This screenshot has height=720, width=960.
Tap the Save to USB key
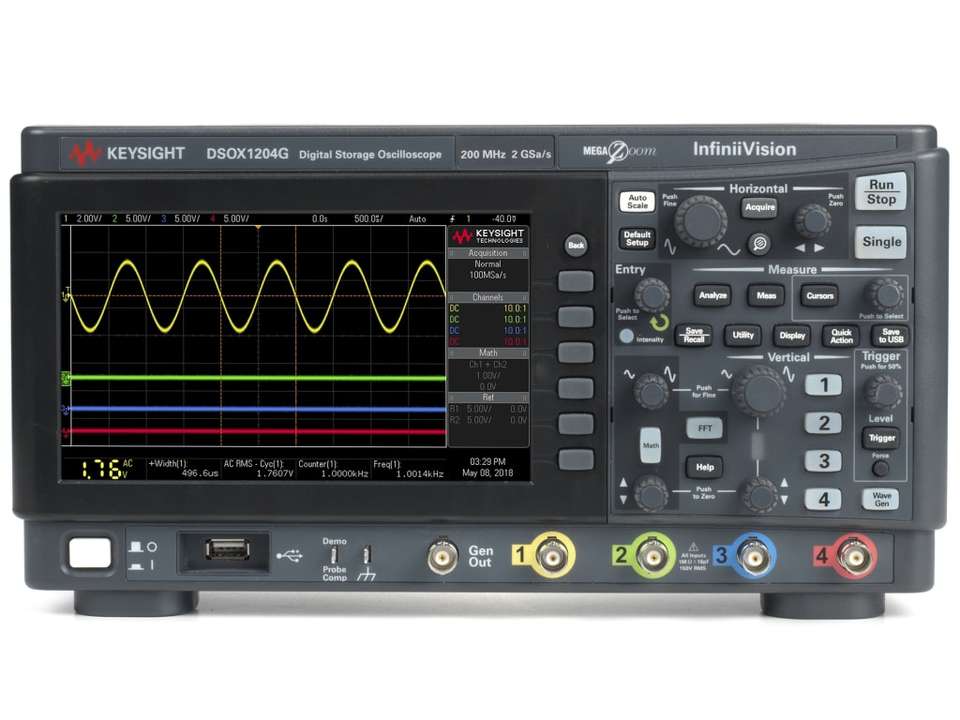click(x=891, y=336)
